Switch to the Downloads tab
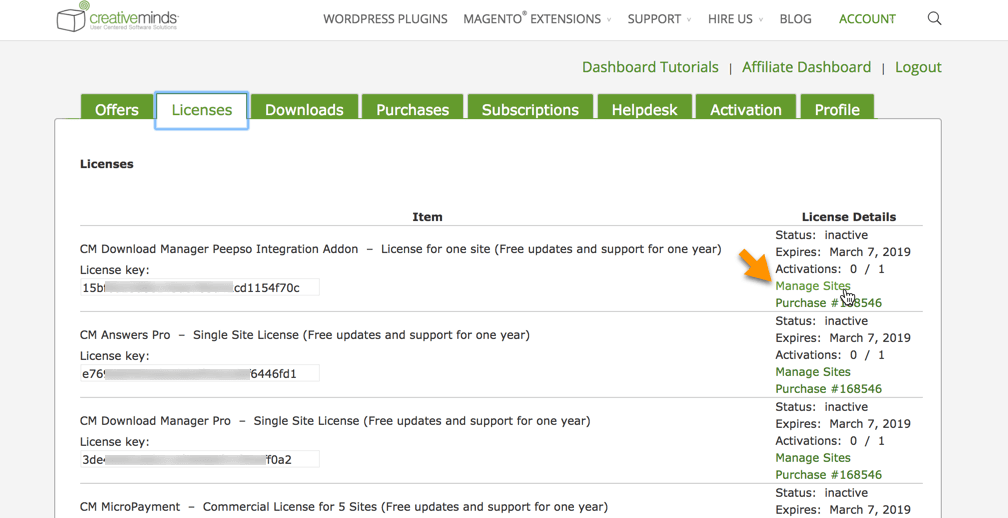Image resolution: width=1008 pixels, height=518 pixels. [304, 110]
